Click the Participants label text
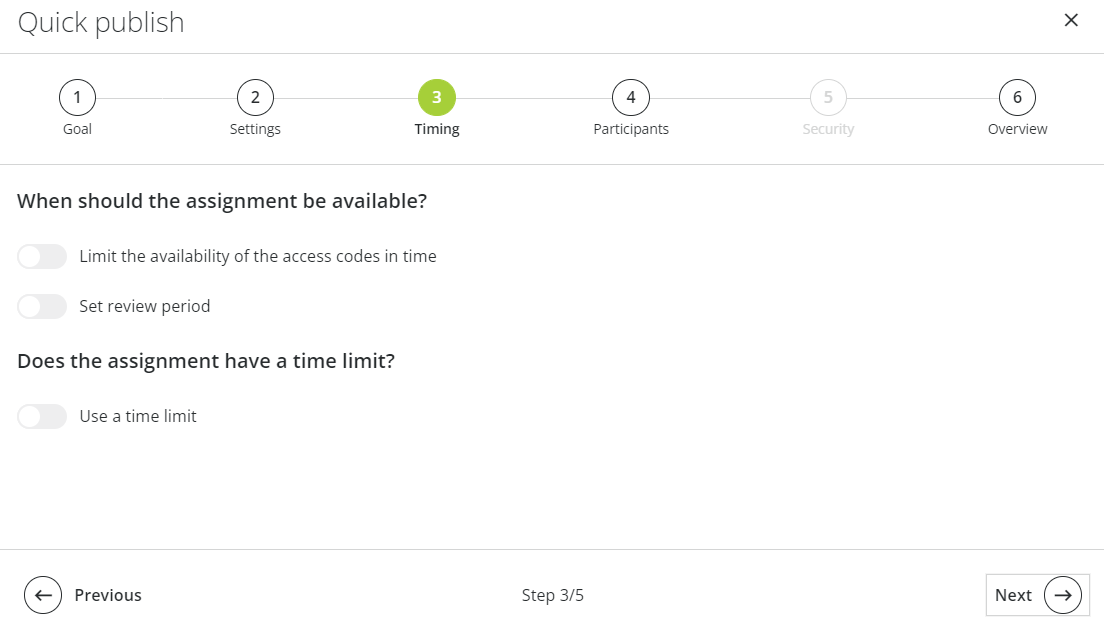 coord(630,128)
